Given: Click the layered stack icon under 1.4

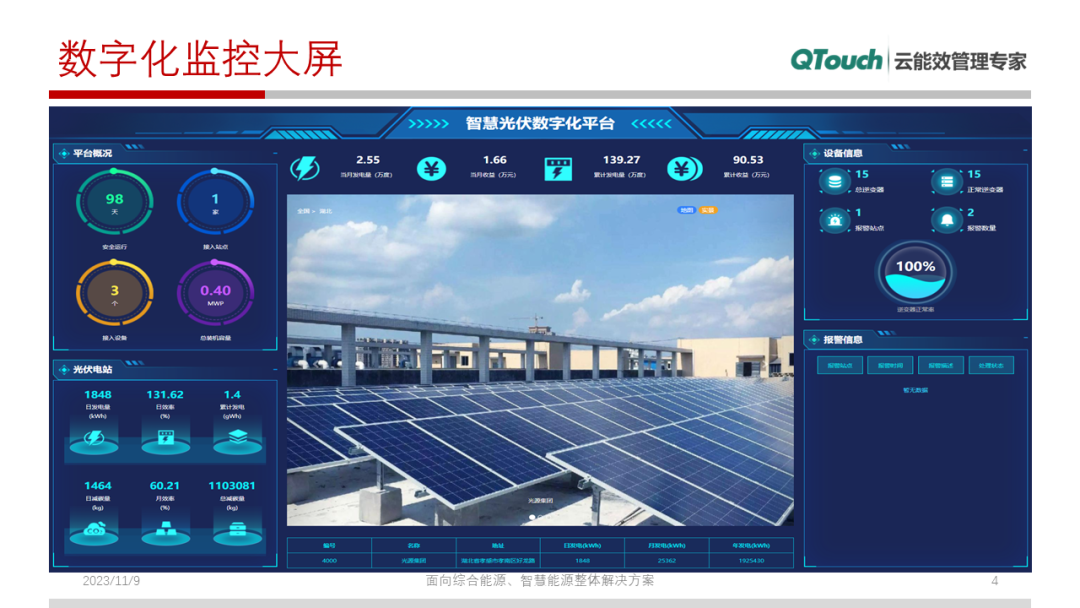Looking at the screenshot, I should pos(238,437).
